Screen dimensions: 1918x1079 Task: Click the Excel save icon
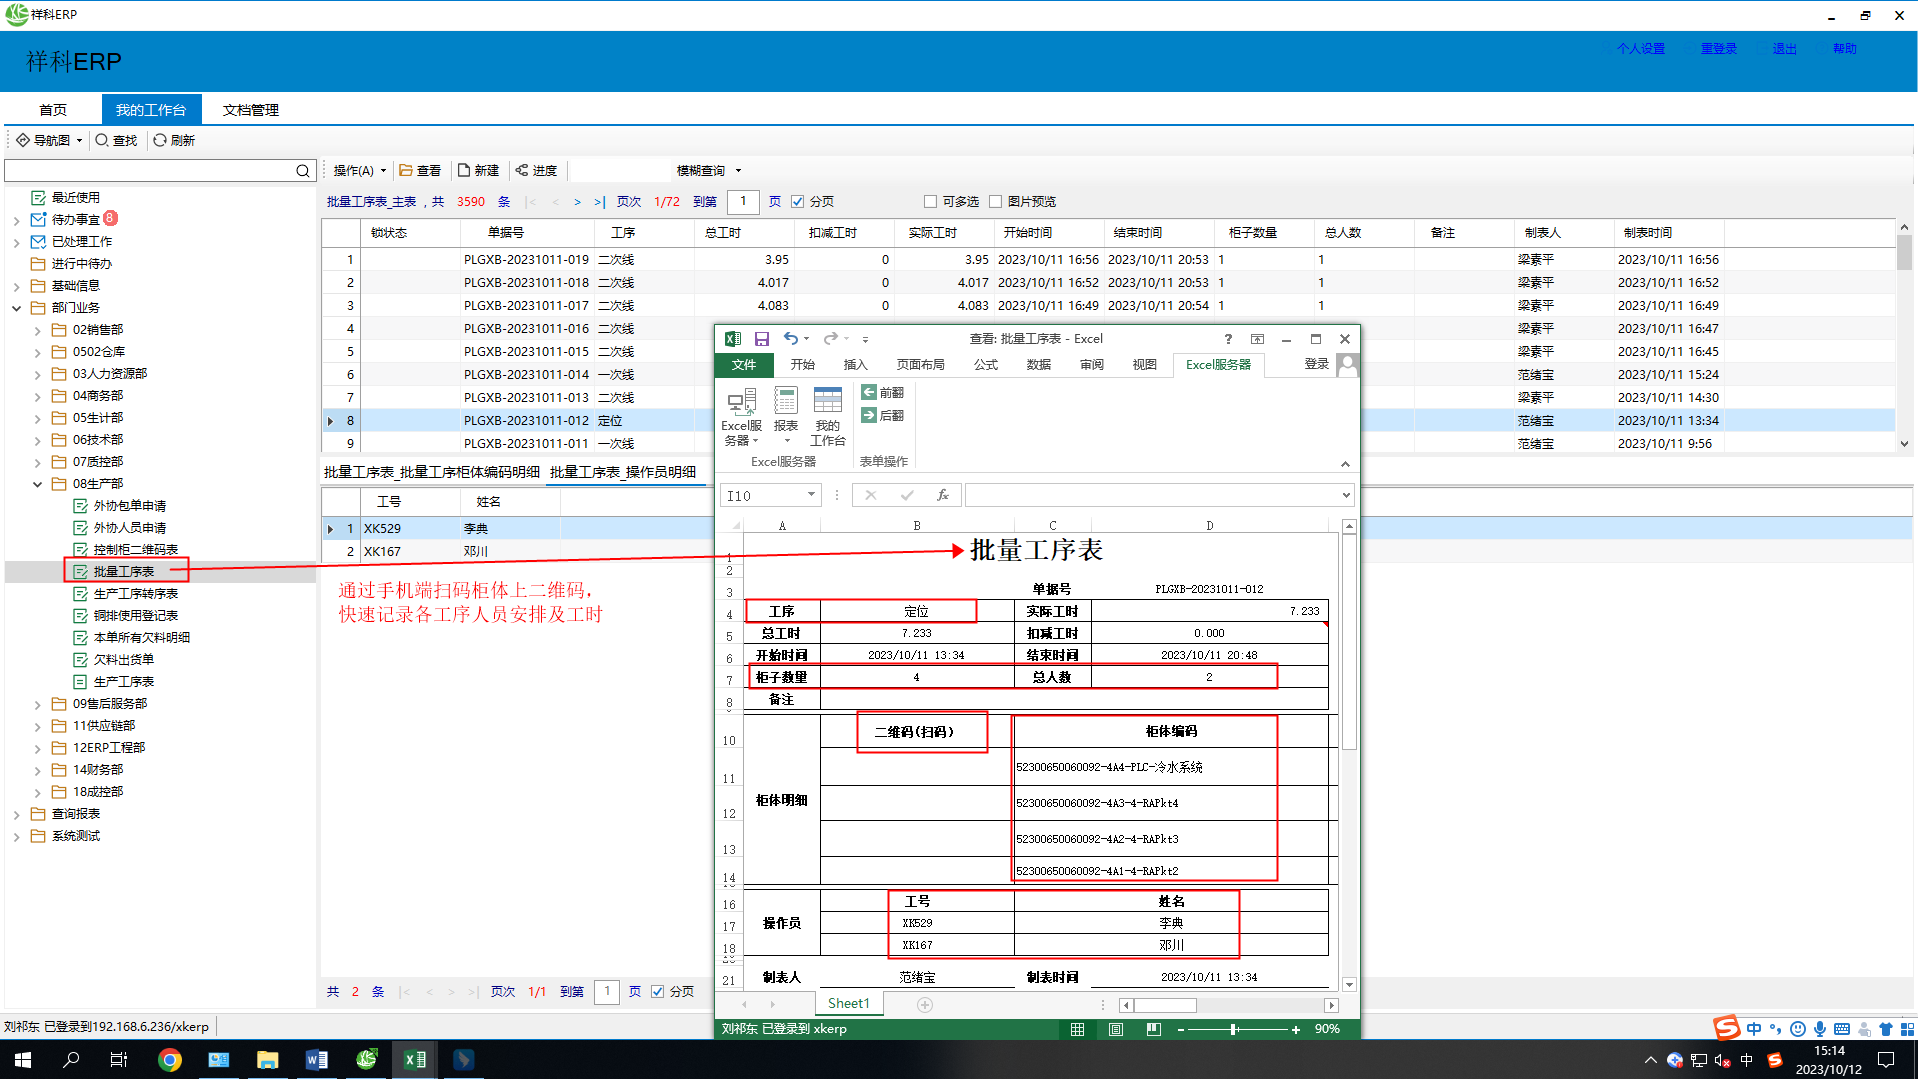(x=761, y=339)
